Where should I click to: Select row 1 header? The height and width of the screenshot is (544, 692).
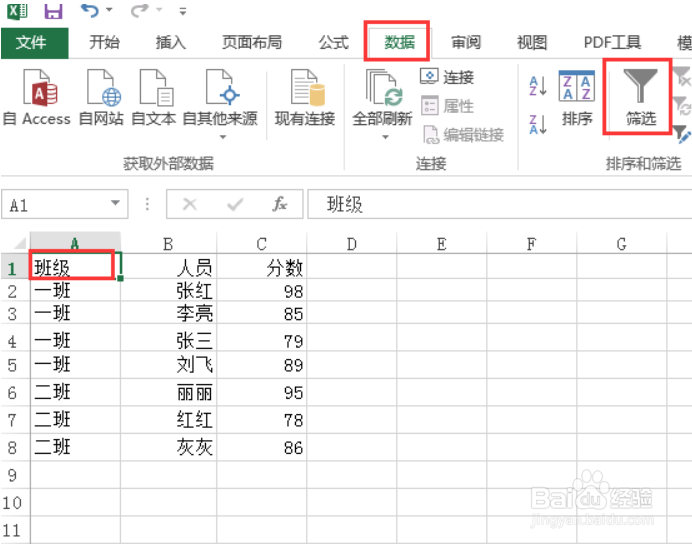click(13, 267)
